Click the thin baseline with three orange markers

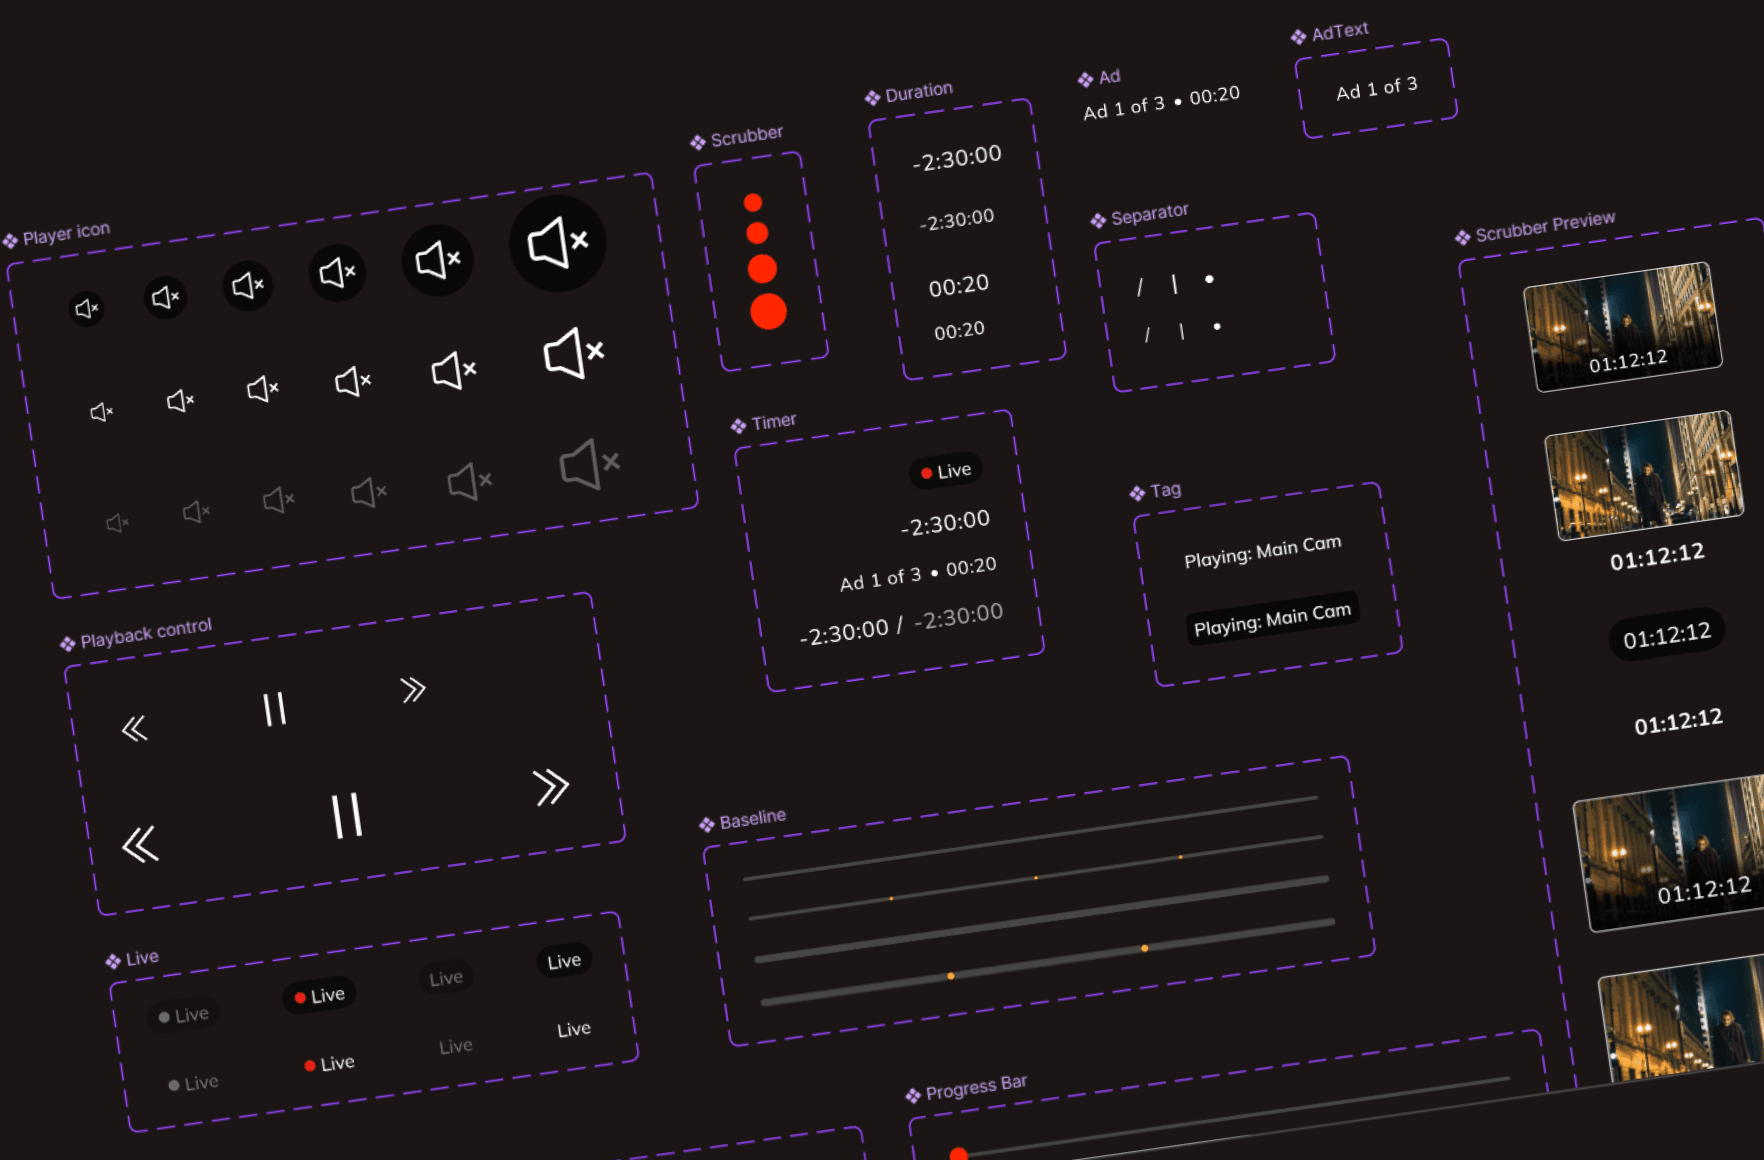pos(1035,878)
